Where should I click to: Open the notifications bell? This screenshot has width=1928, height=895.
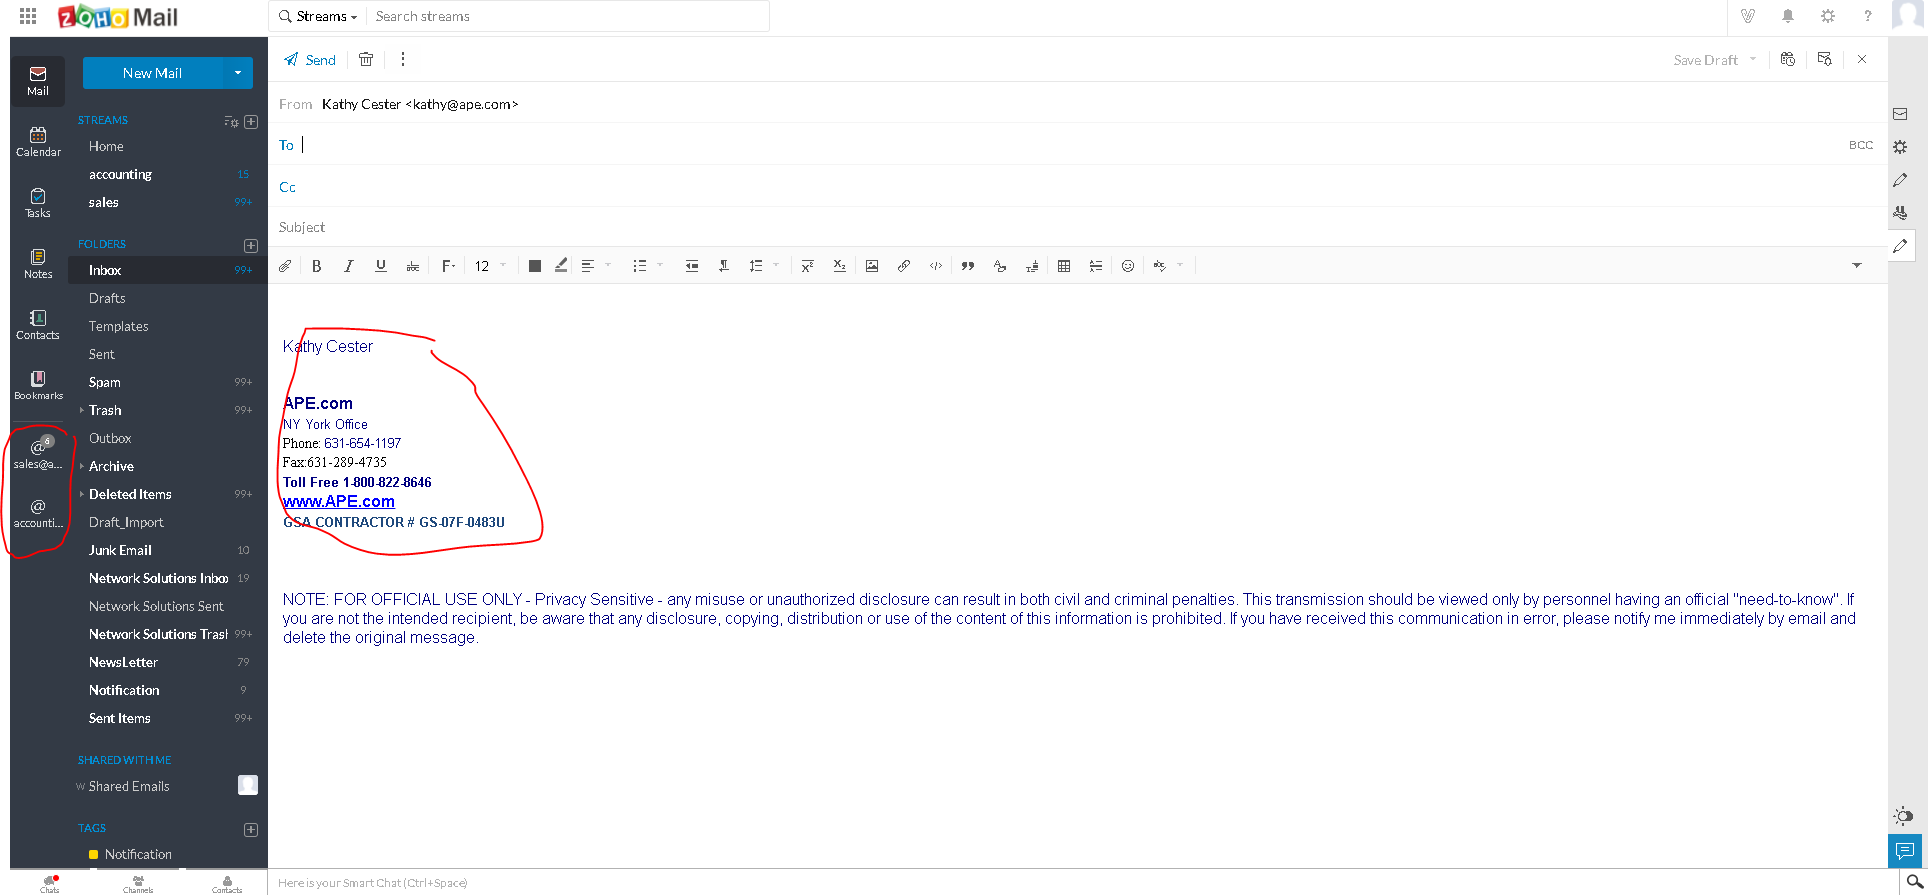(1788, 16)
